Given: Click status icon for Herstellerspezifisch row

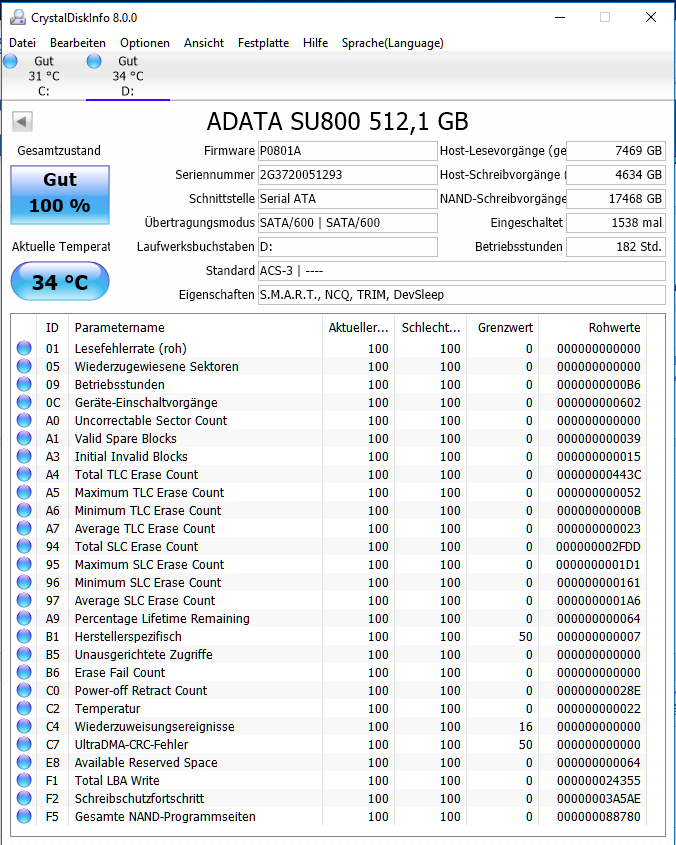Looking at the screenshot, I should coord(24,636).
